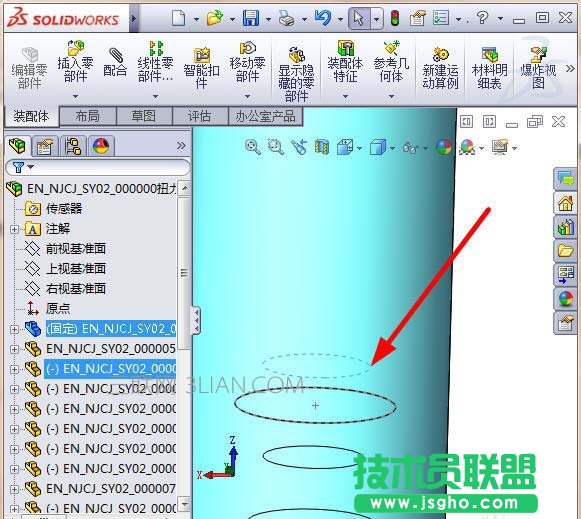Open File Explorer folder task pane icon
Screen dimensions: 581x519
[x=565, y=251]
